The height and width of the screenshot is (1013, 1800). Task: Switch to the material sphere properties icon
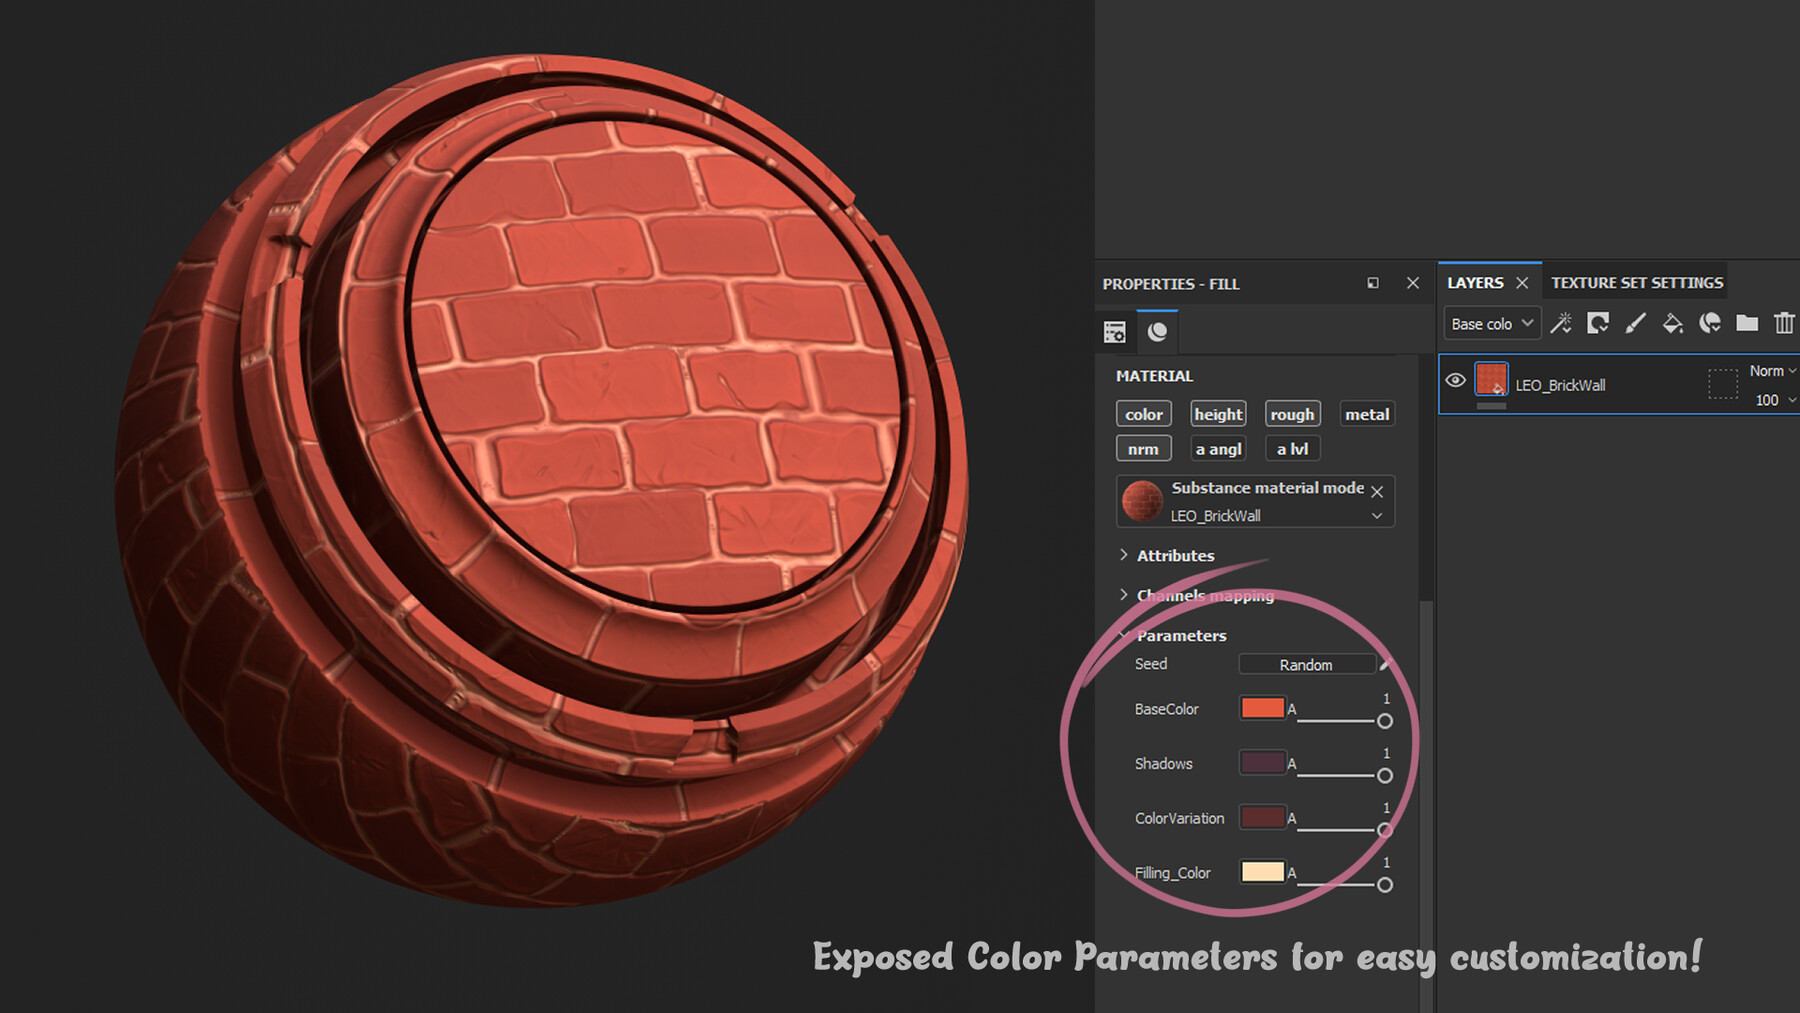tap(1158, 331)
